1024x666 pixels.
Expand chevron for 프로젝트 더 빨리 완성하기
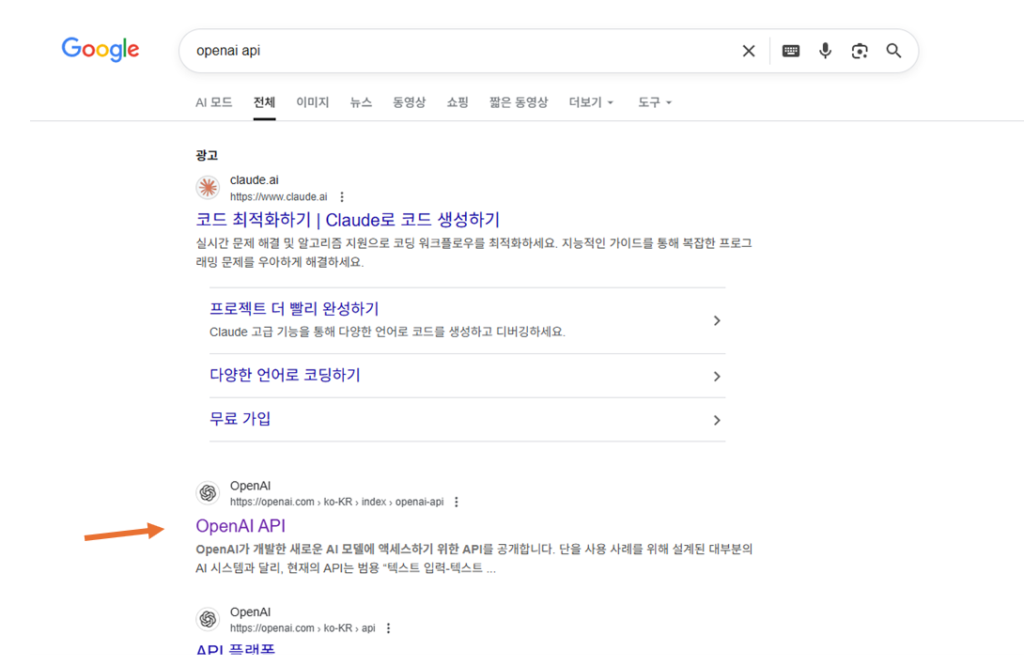point(716,321)
